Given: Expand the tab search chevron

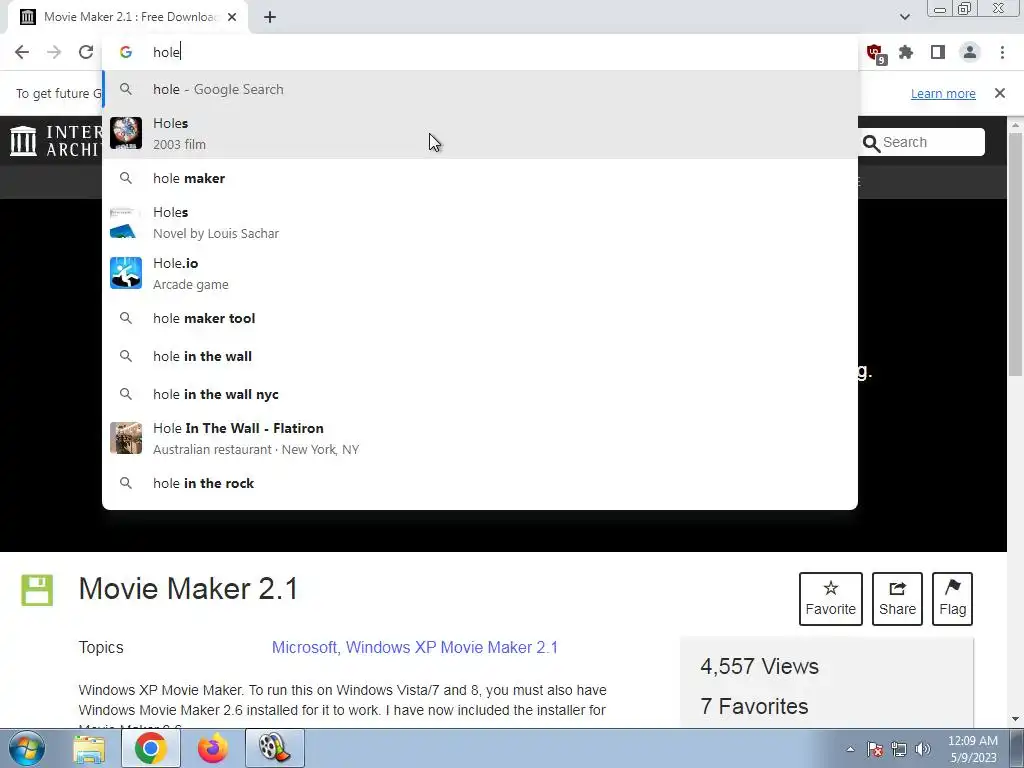Looking at the screenshot, I should (904, 17).
